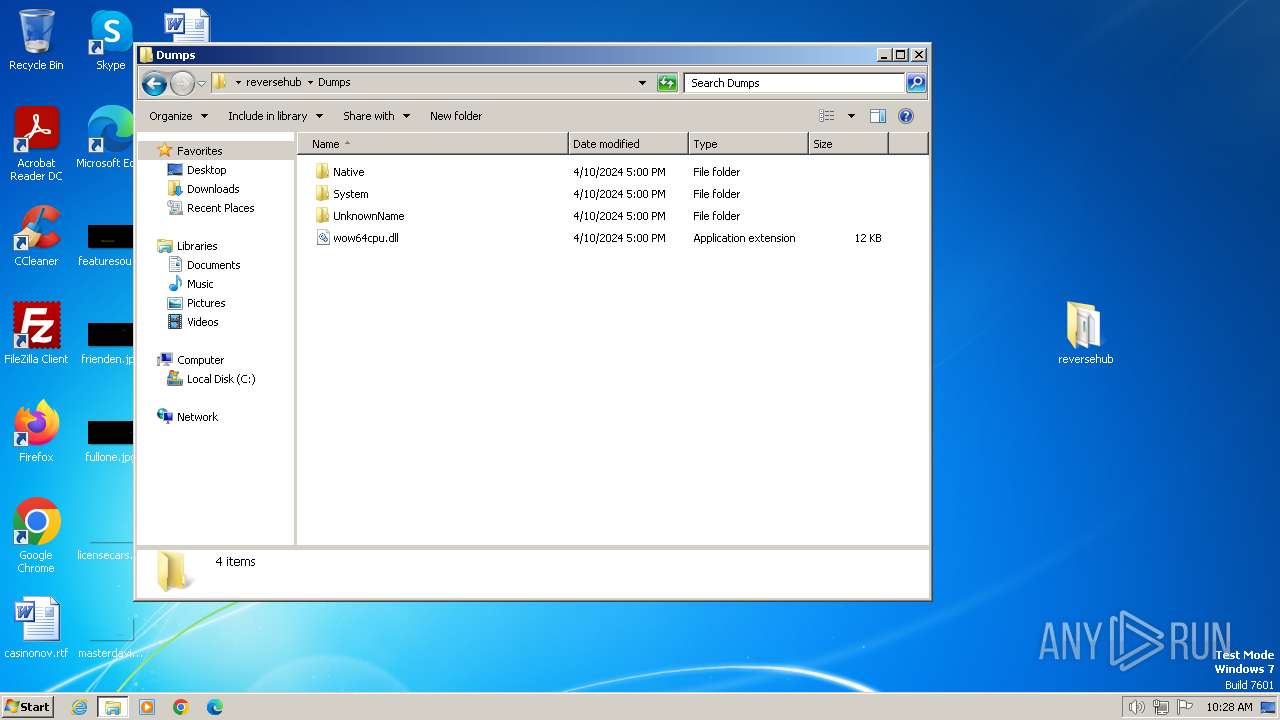The width and height of the screenshot is (1280, 720).
Task: Select reversehub in the address breadcrumb
Action: pos(273,82)
